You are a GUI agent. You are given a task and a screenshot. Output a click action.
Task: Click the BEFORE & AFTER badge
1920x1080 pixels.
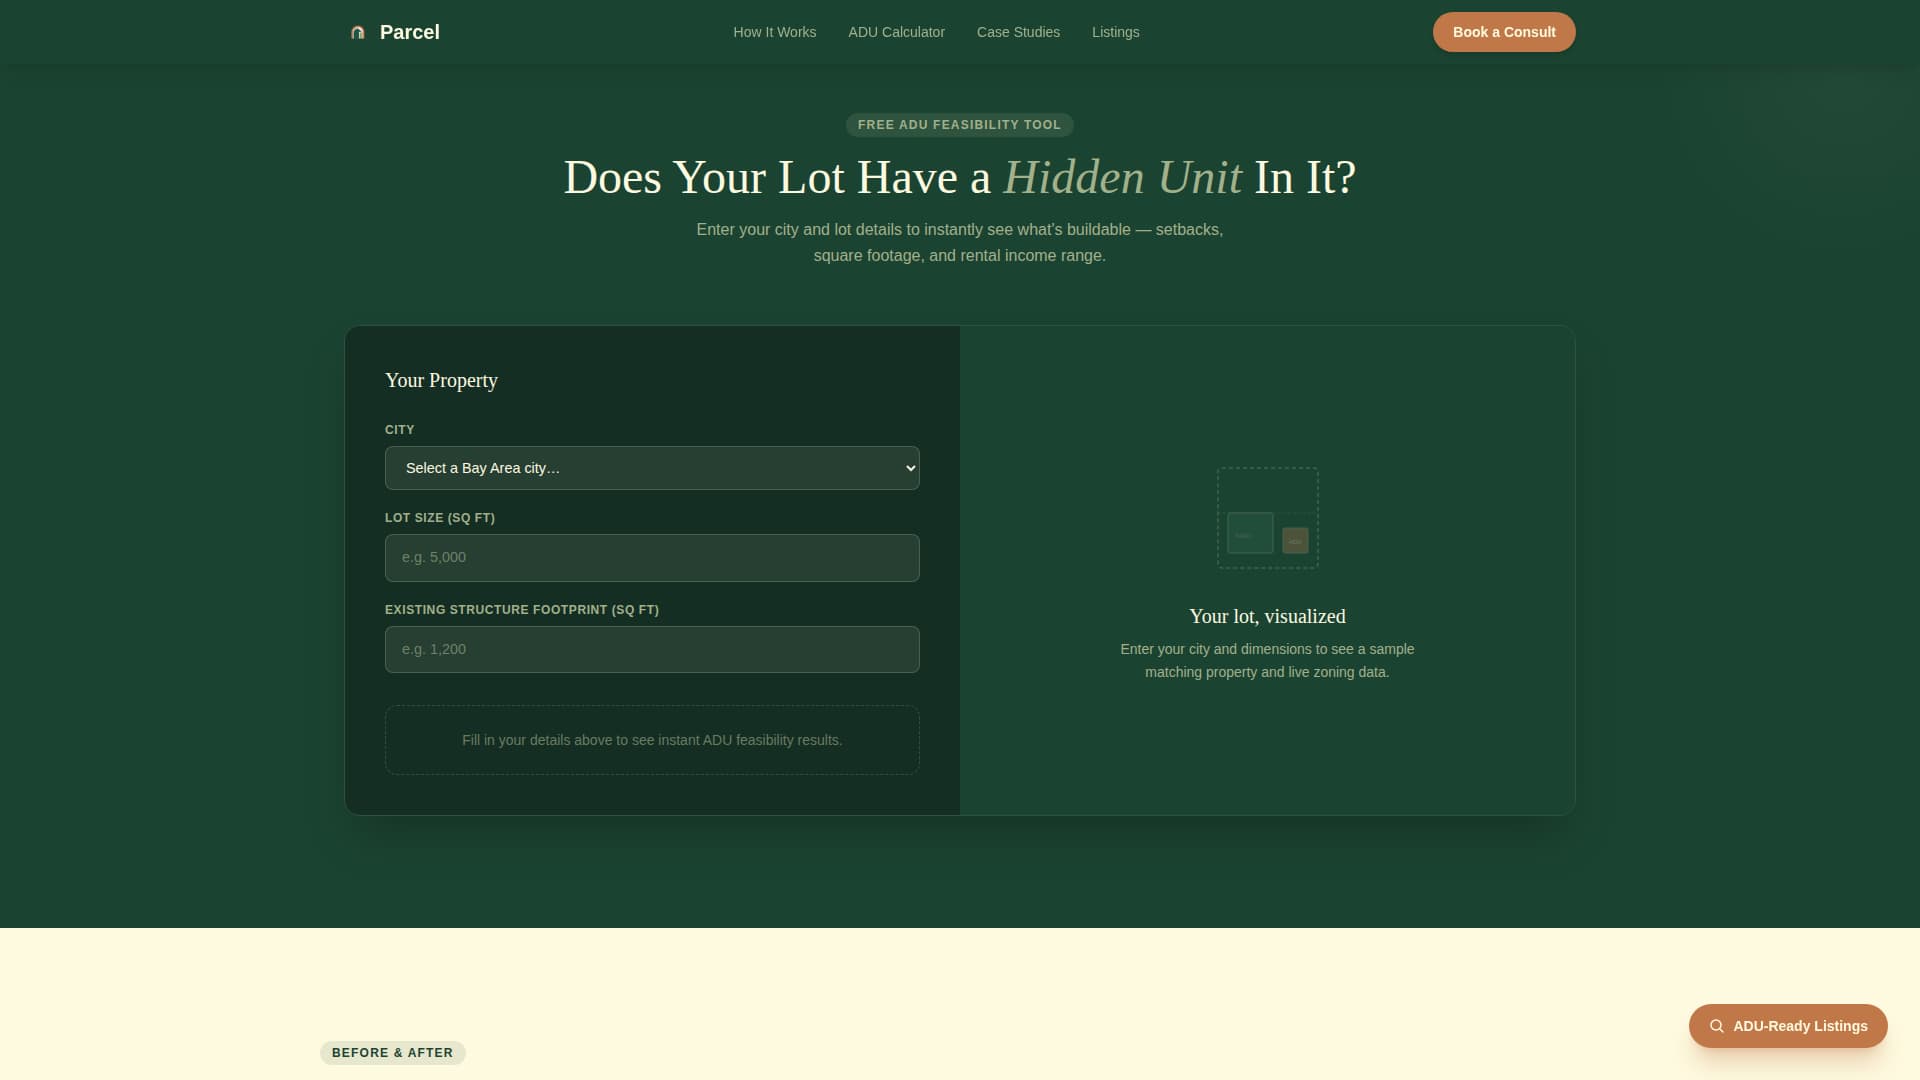pyautogui.click(x=392, y=1052)
